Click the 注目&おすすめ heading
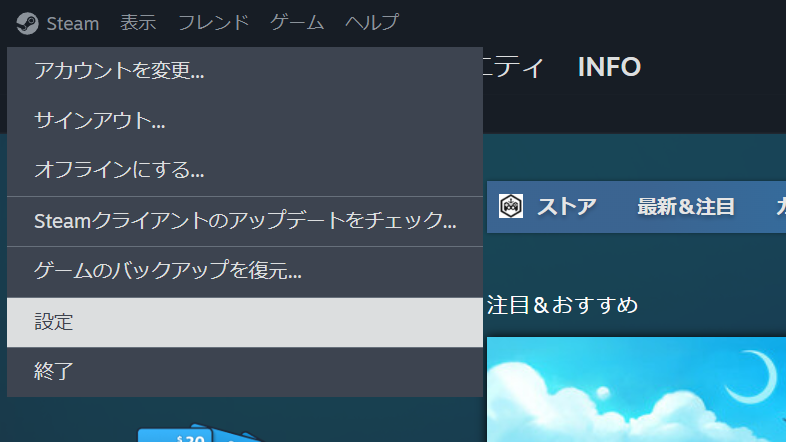 point(562,305)
